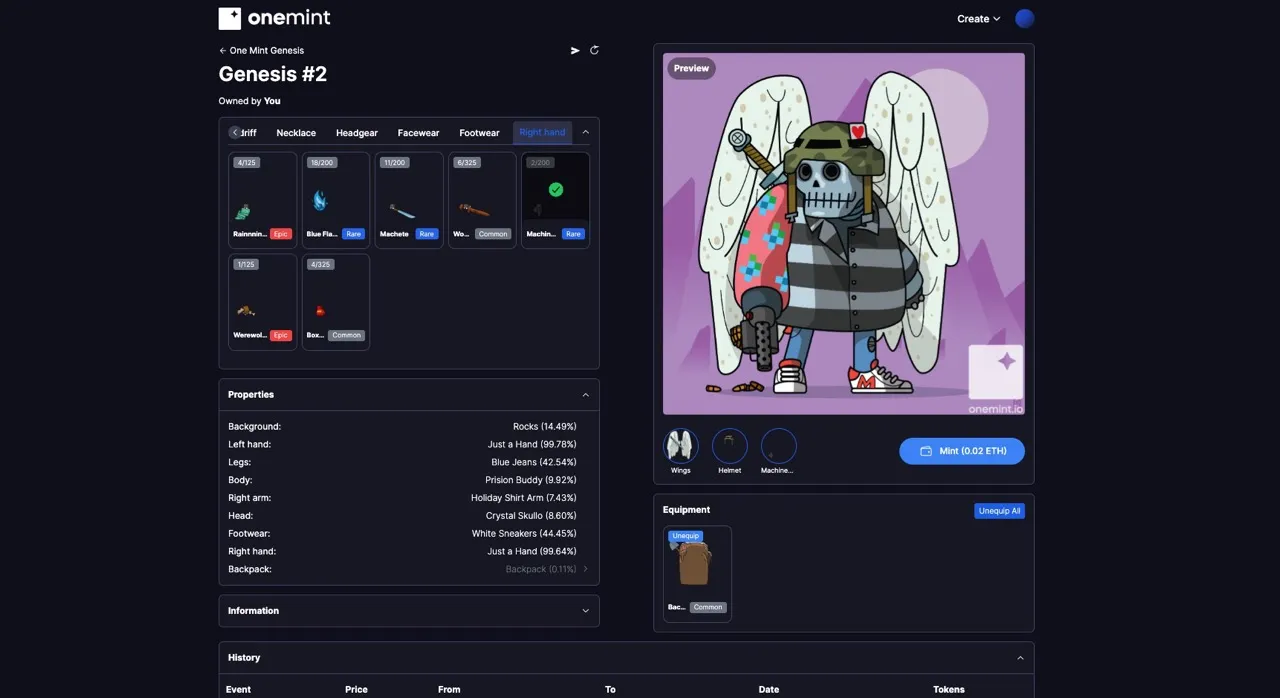Click the Date column header in History
This screenshot has height=698, width=1280.
pyautogui.click(x=768, y=689)
